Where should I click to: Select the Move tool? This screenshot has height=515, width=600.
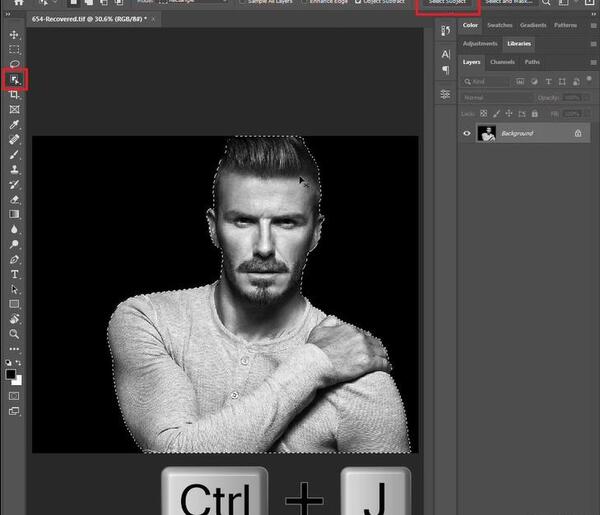point(14,35)
